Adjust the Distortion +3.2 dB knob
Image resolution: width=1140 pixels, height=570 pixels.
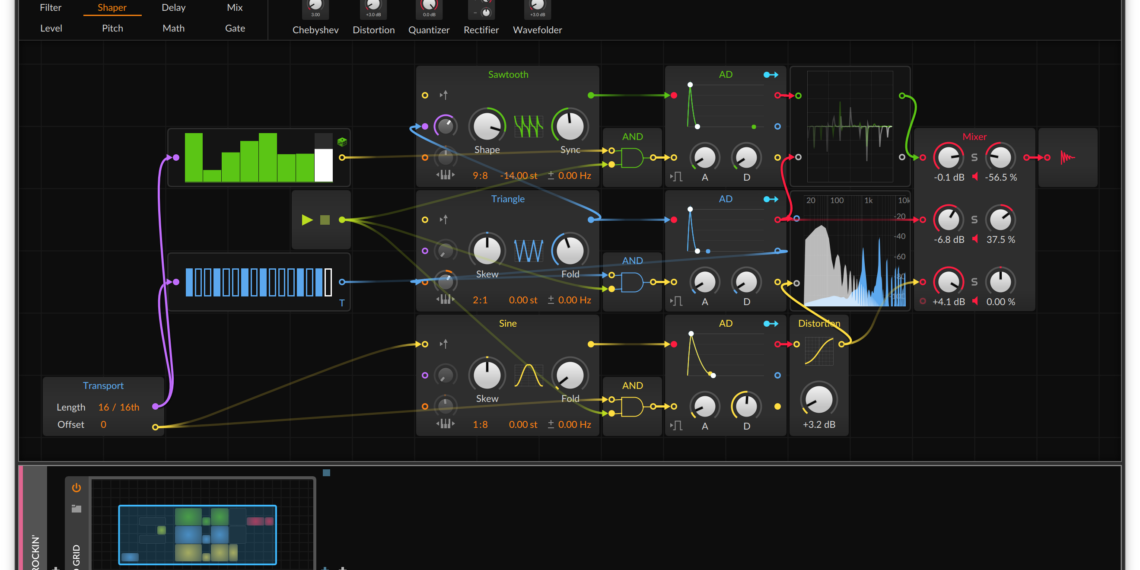point(818,399)
